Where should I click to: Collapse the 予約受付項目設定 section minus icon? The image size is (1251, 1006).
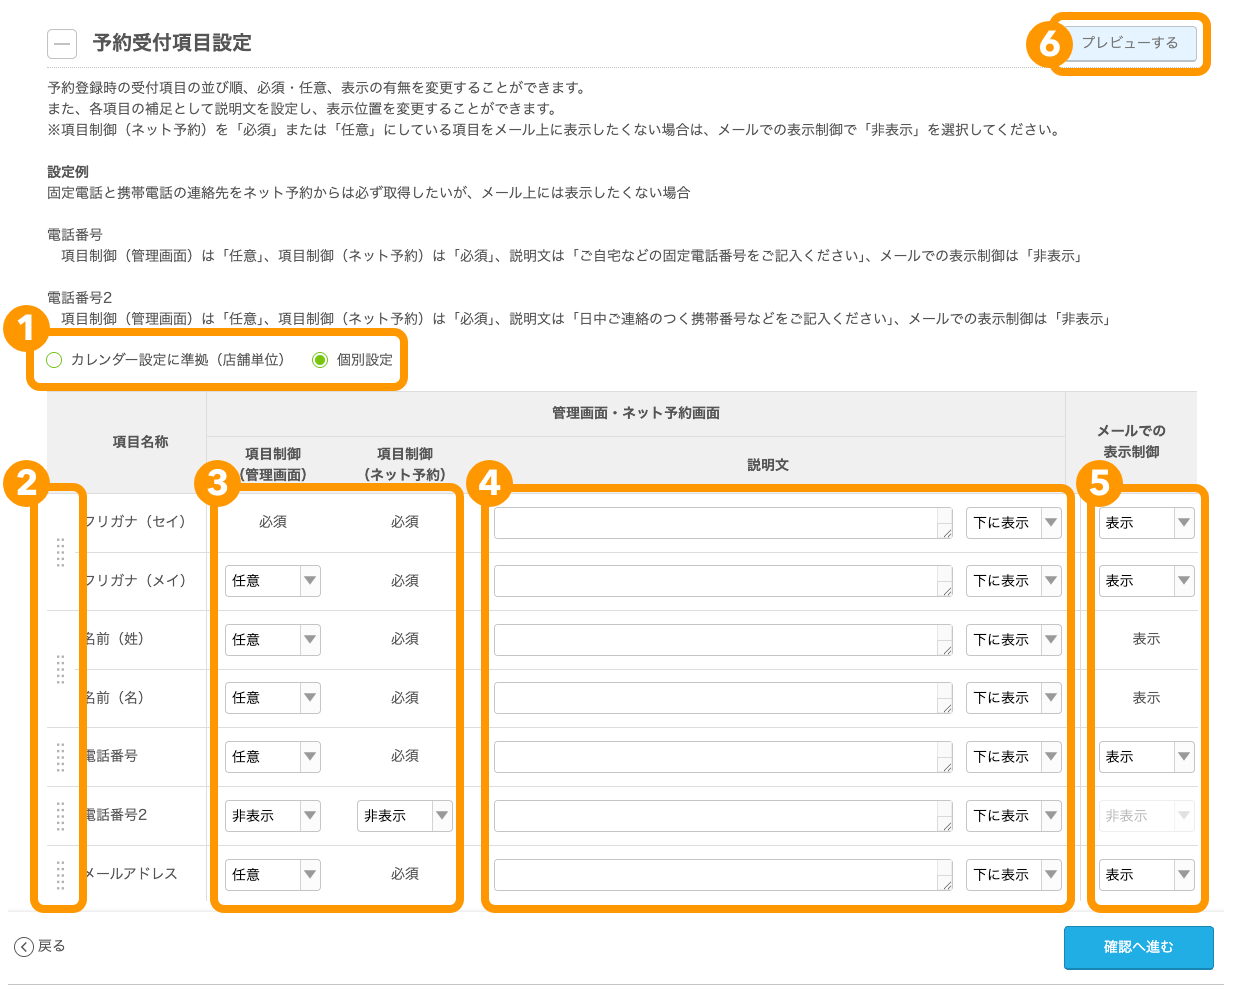pyautogui.click(x=62, y=44)
